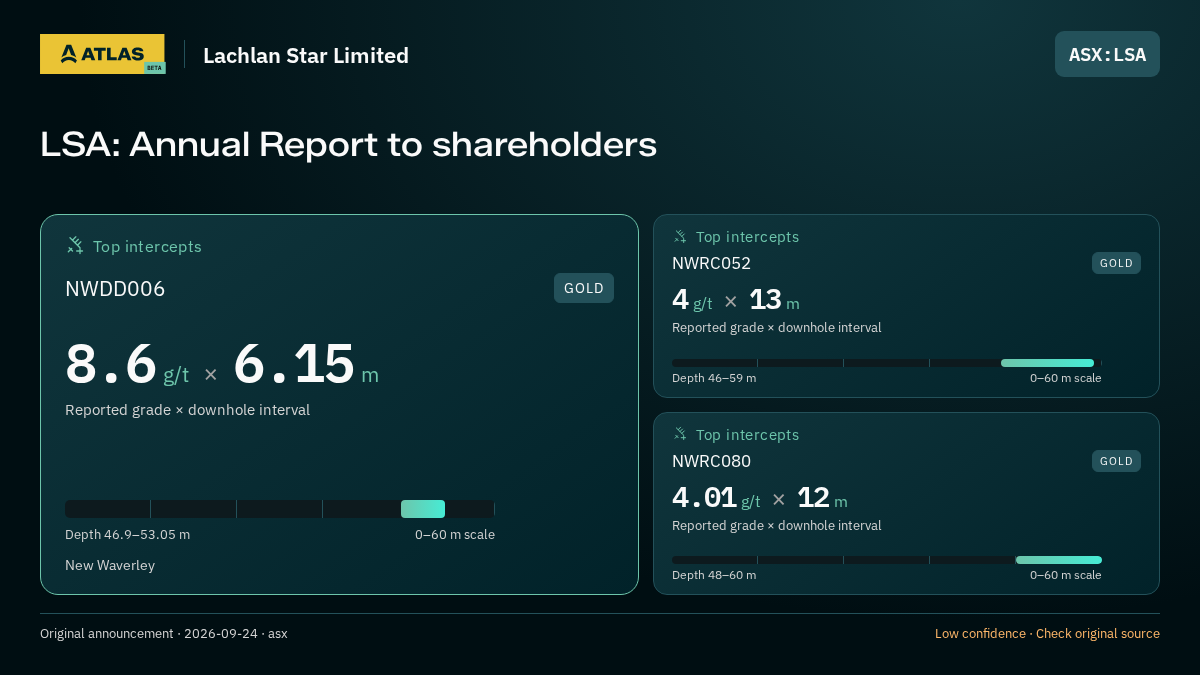This screenshot has width=1200, height=675.
Task: Click the Top intercepts heading in NWDD006 card
Action: tap(147, 246)
